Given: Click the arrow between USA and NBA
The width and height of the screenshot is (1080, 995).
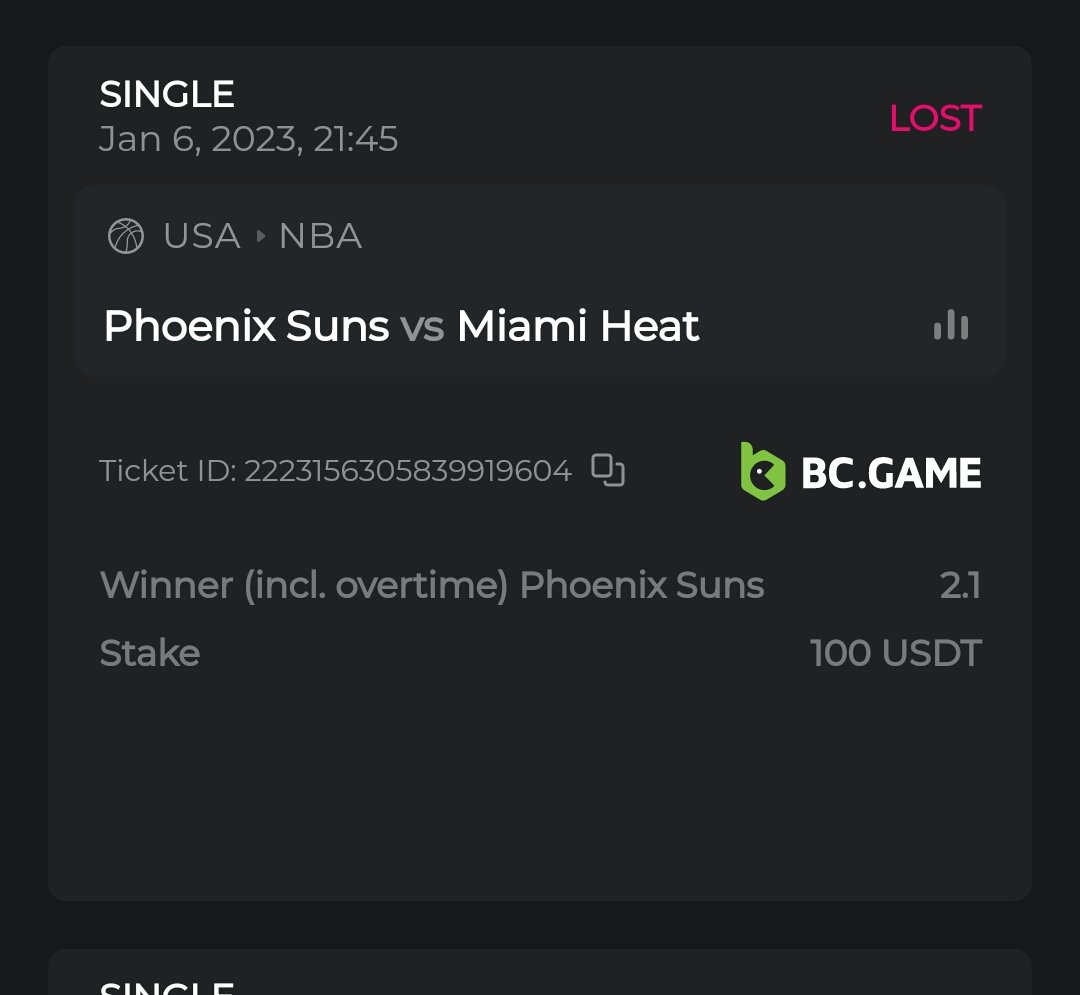Looking at the screenshot, I should coord(261,237).
